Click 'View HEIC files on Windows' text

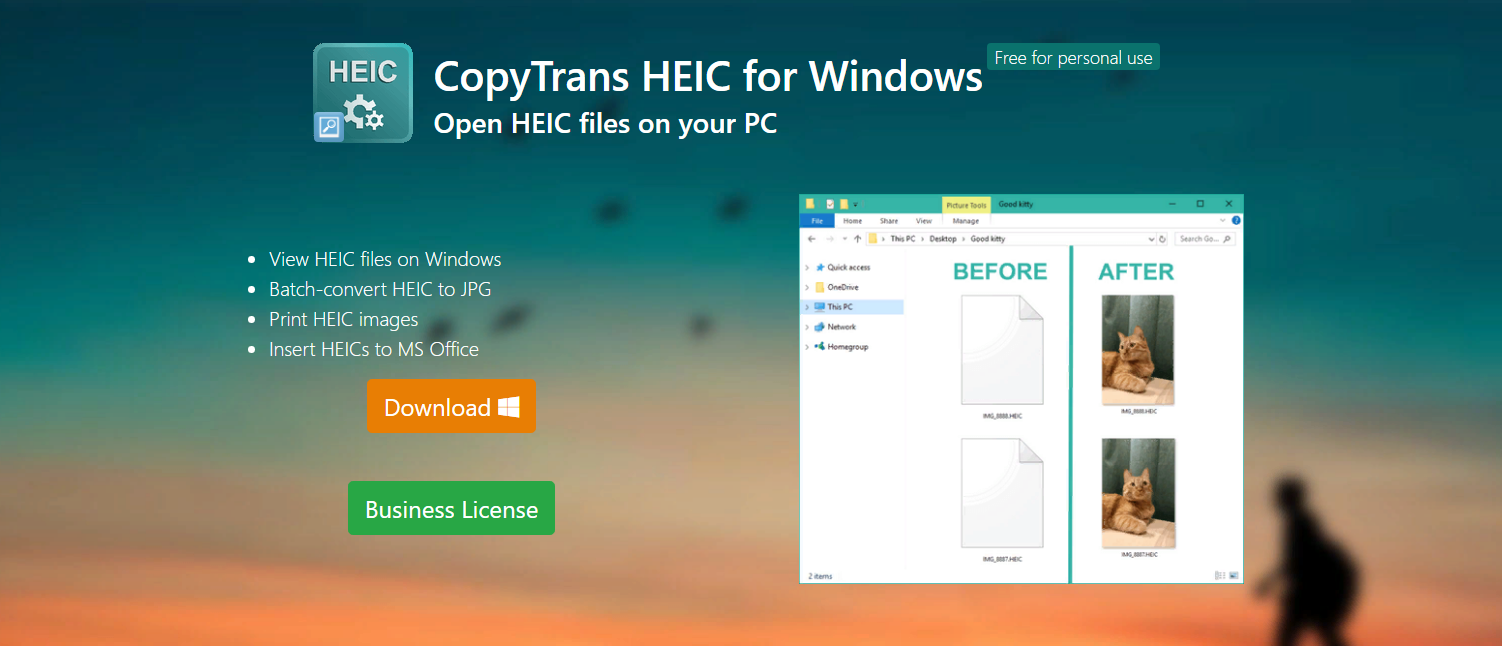point(385,259)
